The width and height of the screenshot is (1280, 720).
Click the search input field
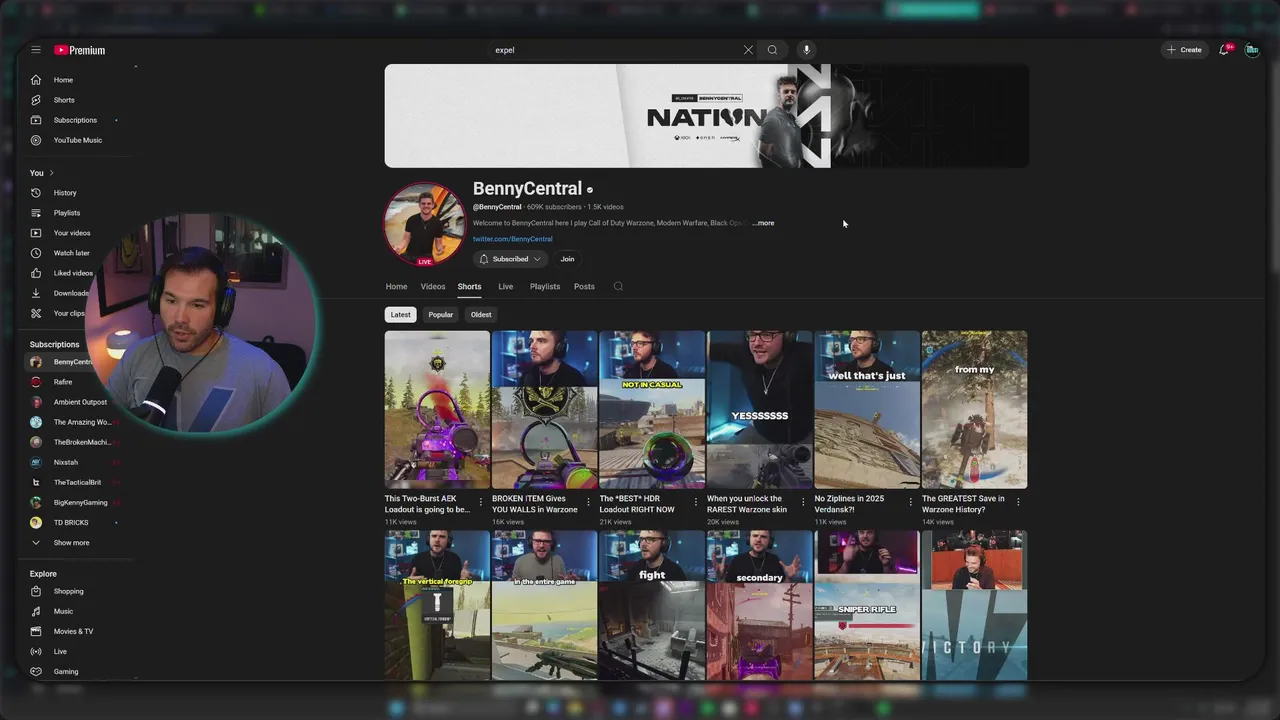point(615,50)
